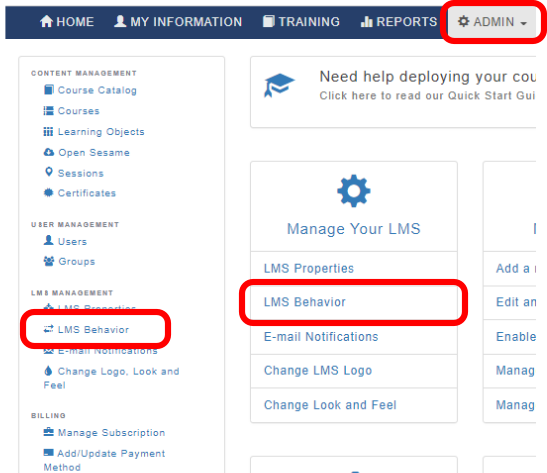Open the Quick Start Guide banner link
The width and height of the screenshot is (547, 473).
pyautogui.click(x=427, y=95)
